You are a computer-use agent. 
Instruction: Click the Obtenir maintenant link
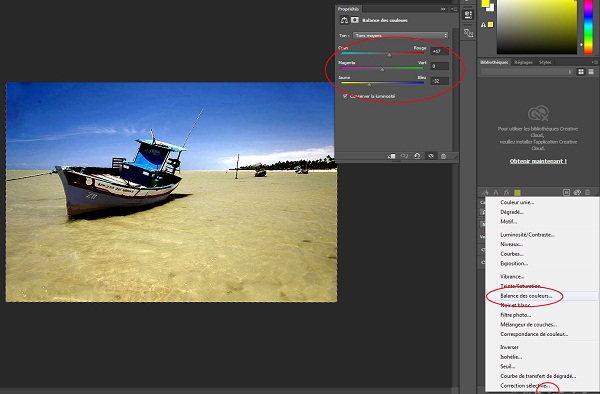pos(538,161)
